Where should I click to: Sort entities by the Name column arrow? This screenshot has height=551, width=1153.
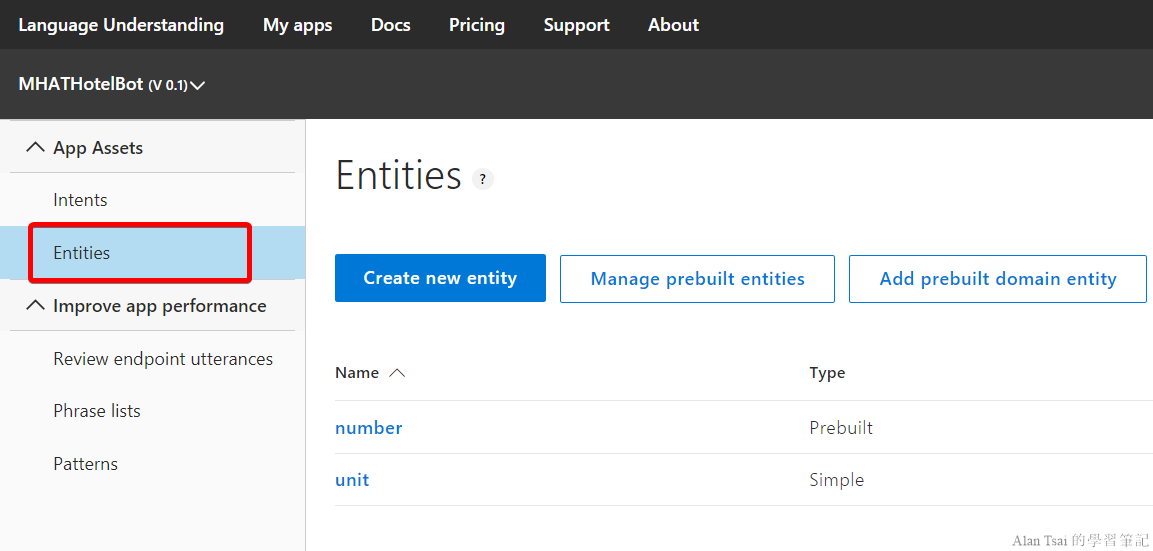click(397, 373)
